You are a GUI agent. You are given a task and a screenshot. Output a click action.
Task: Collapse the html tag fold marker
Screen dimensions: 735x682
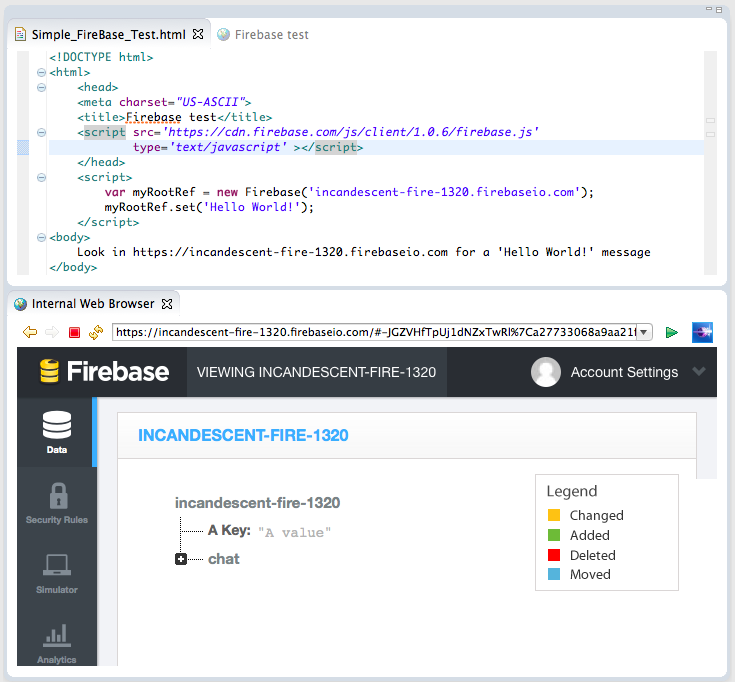coord(40,72)
